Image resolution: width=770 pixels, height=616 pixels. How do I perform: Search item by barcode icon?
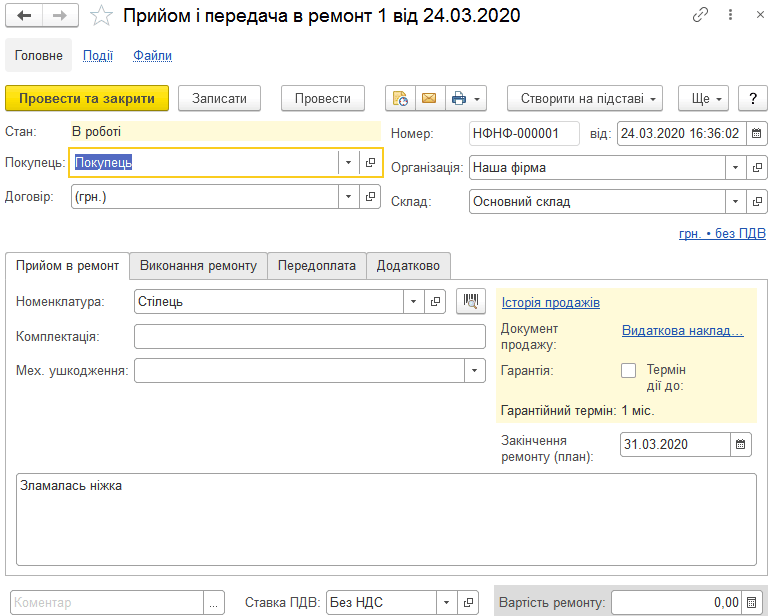tap(471, 301)
